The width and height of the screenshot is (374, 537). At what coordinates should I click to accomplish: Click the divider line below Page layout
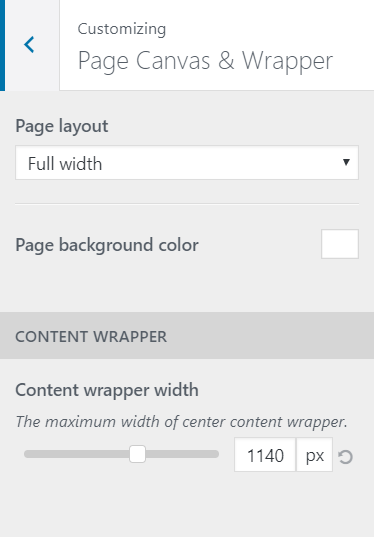pos(187,204)
